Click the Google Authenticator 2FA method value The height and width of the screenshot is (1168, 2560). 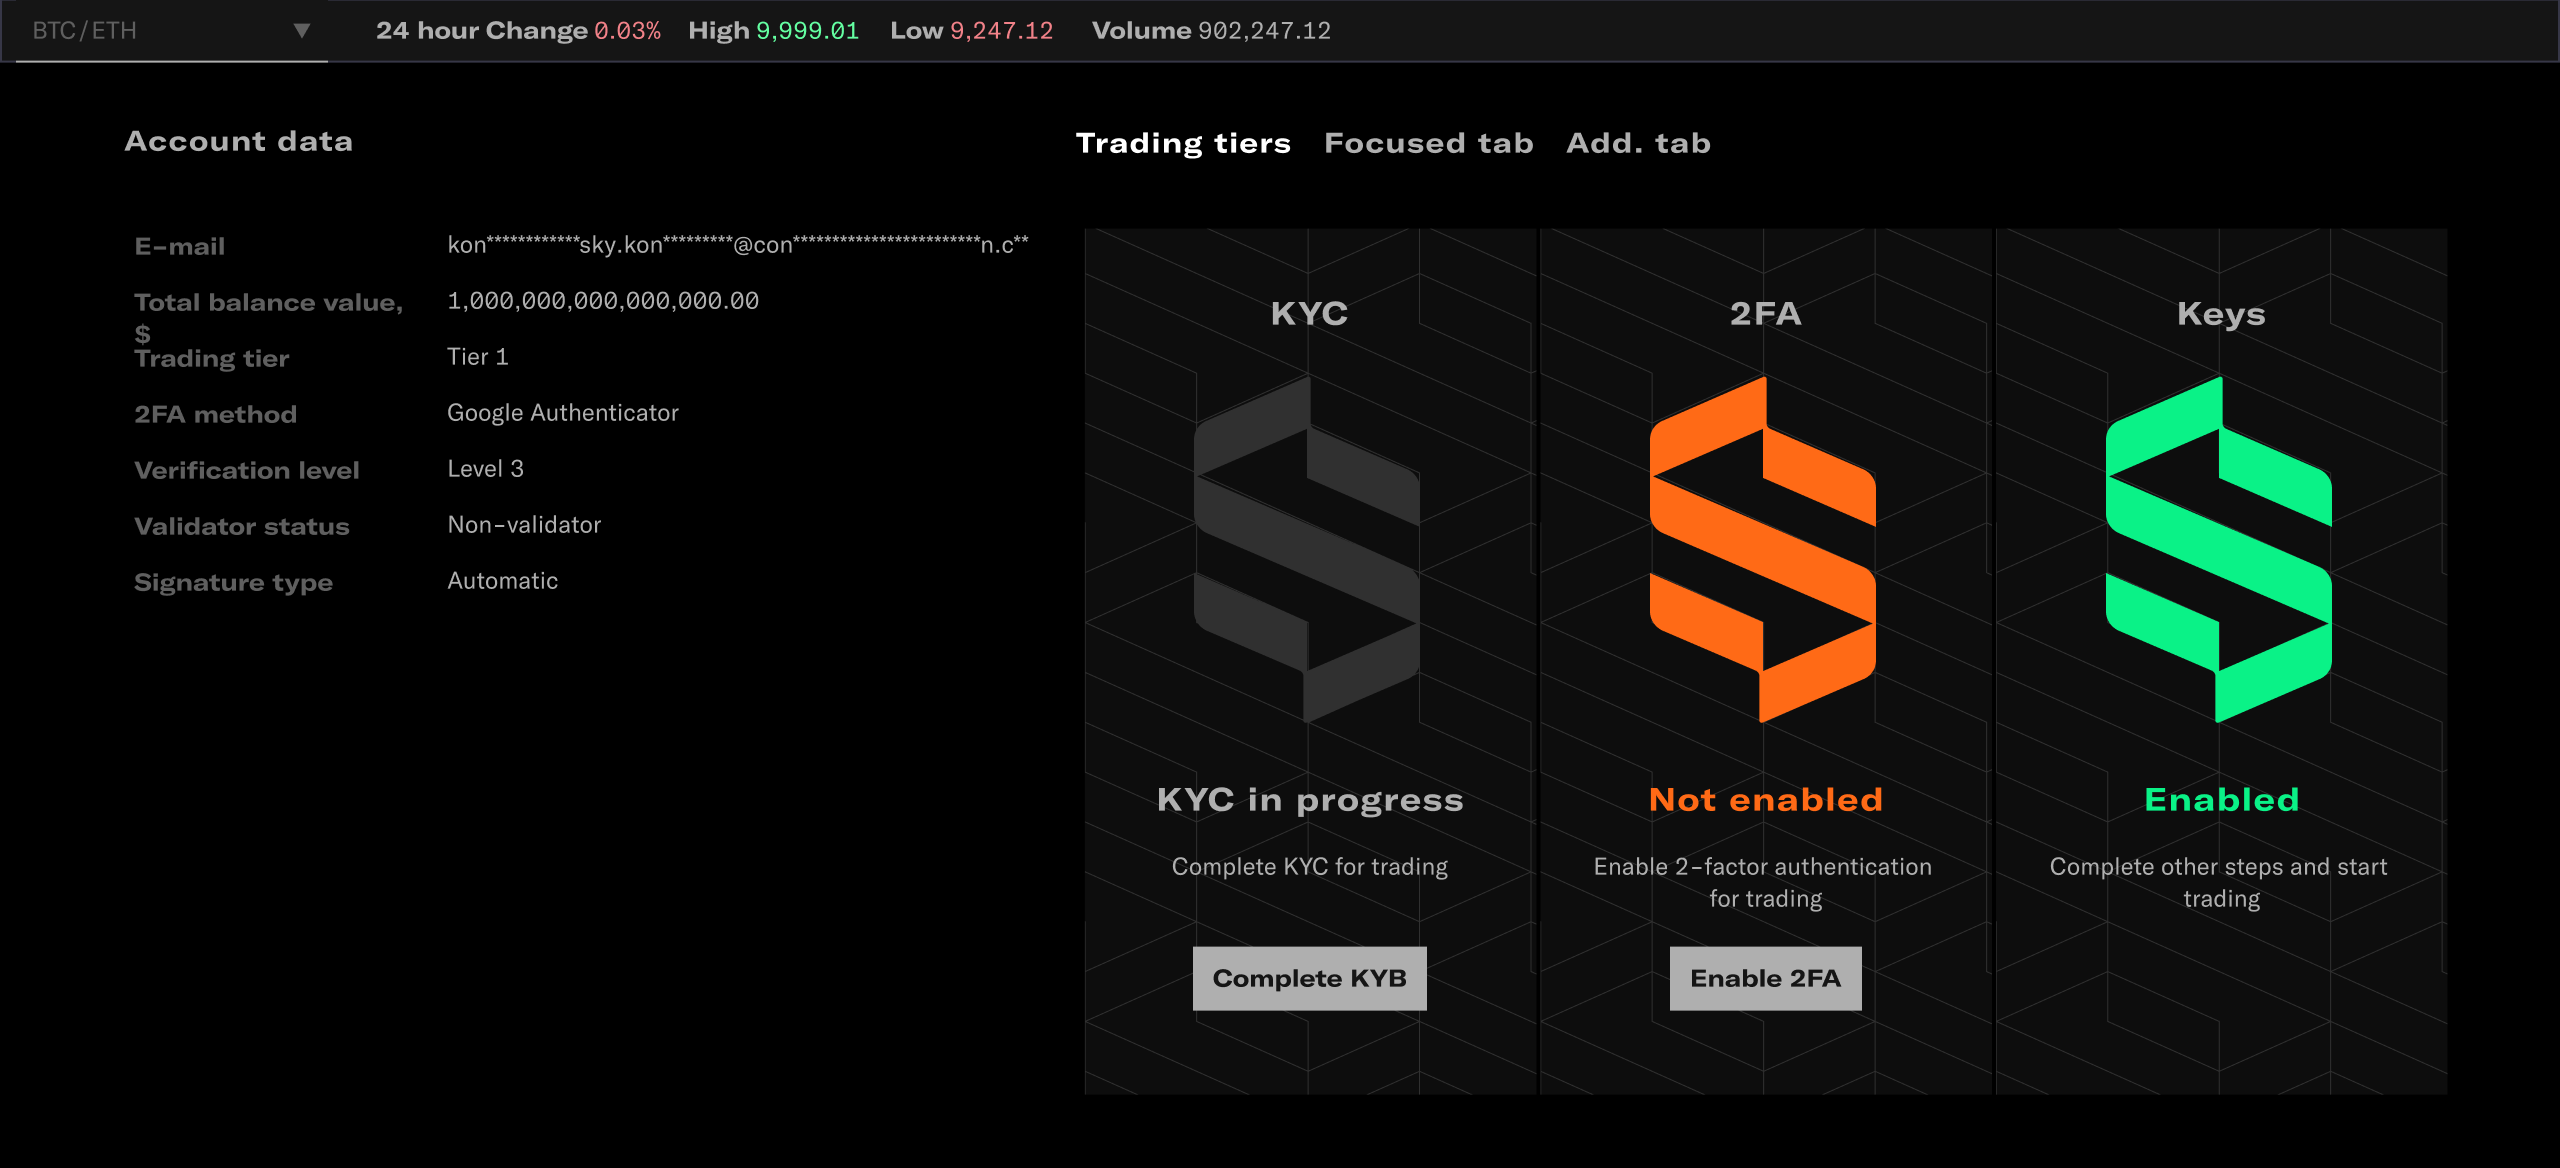[562, 413]
